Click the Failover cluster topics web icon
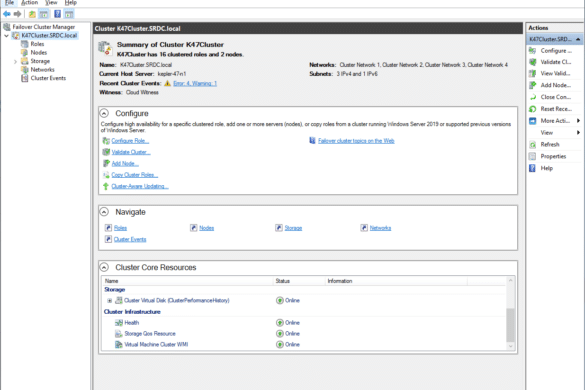585x390 pixels. (312, 141)
